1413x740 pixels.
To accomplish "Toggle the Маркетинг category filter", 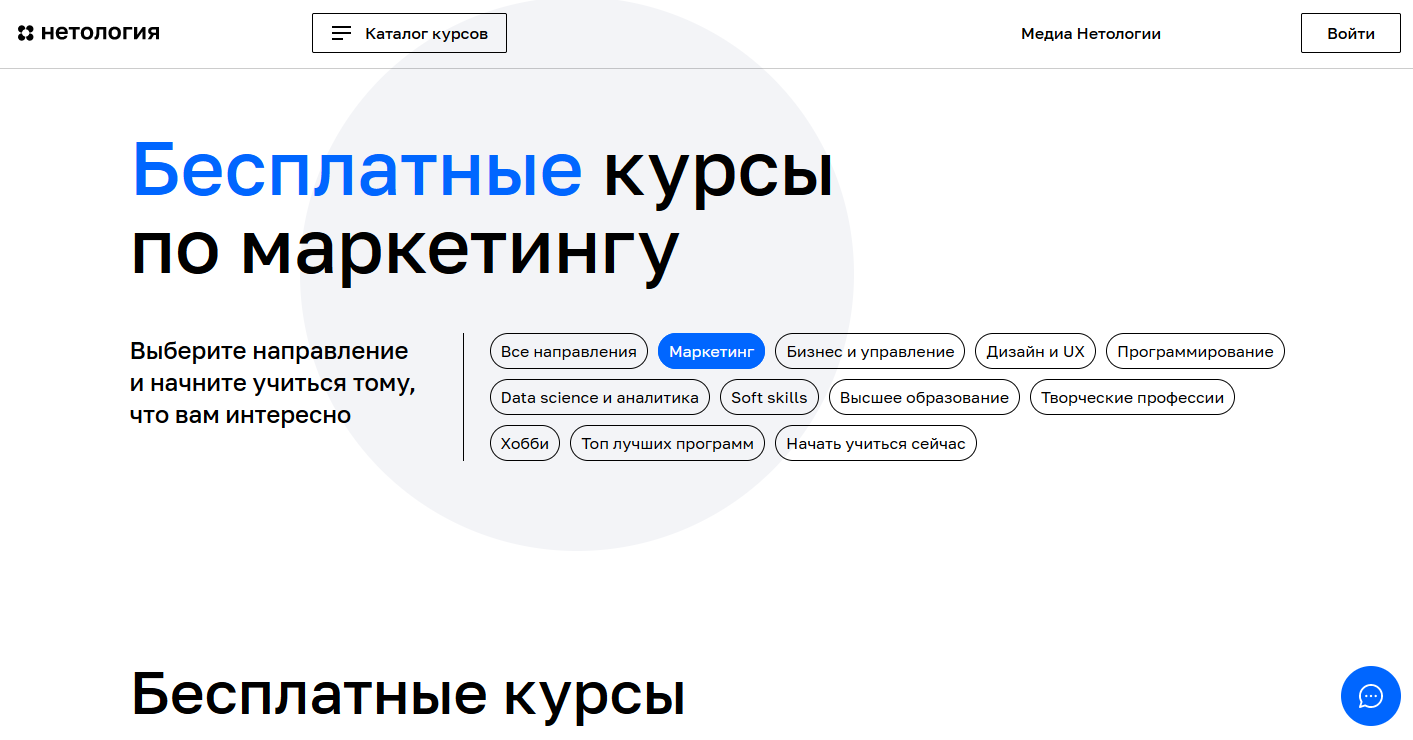I will pos(711,351).
